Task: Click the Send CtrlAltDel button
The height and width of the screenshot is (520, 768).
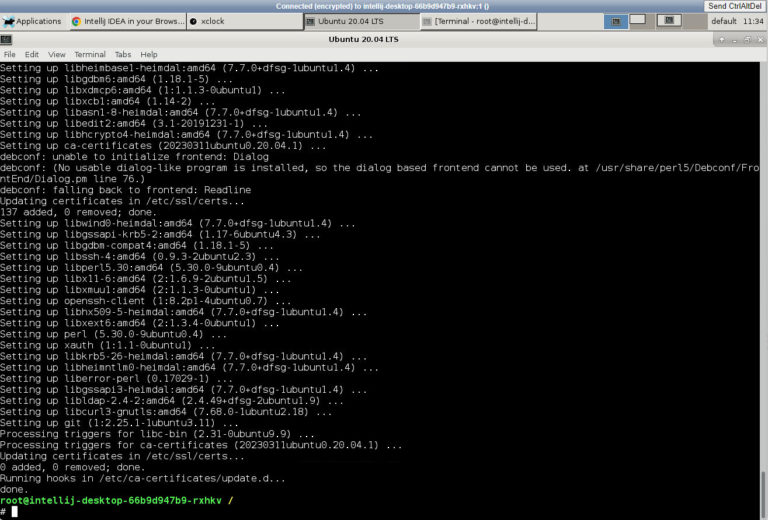Action: click(x=735, y=6)
